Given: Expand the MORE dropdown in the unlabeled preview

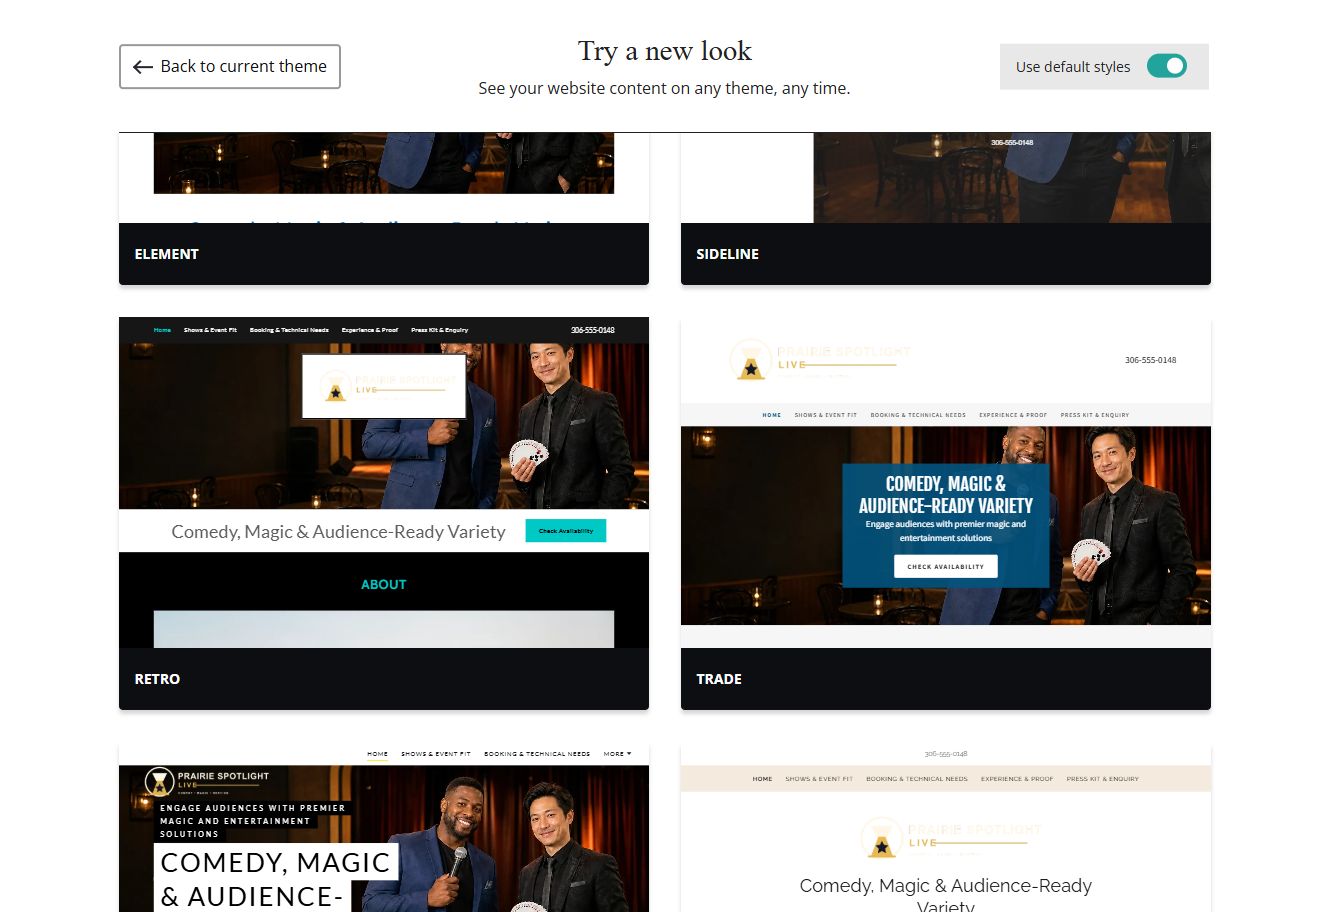Looking at the screenshot, I should 617,754.
